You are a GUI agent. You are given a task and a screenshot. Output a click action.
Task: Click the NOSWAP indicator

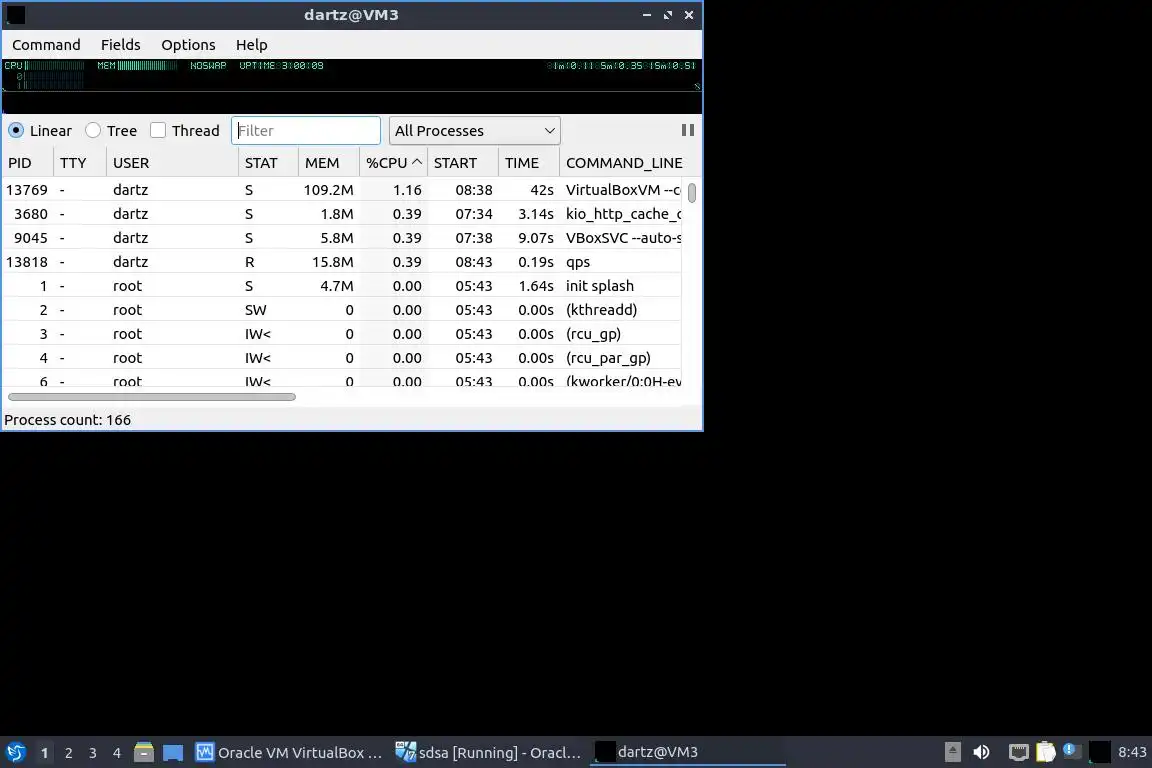[x=208, y=65]
